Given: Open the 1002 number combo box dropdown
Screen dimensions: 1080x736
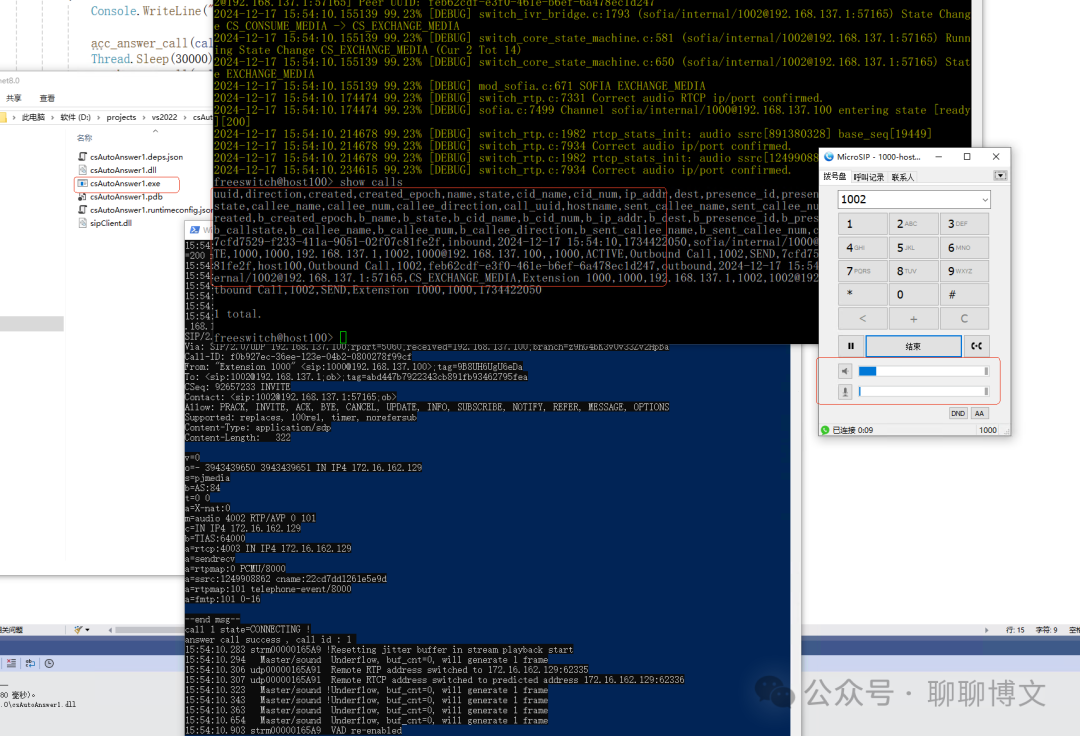Looking at the screenshot, I should coord(985,200).
